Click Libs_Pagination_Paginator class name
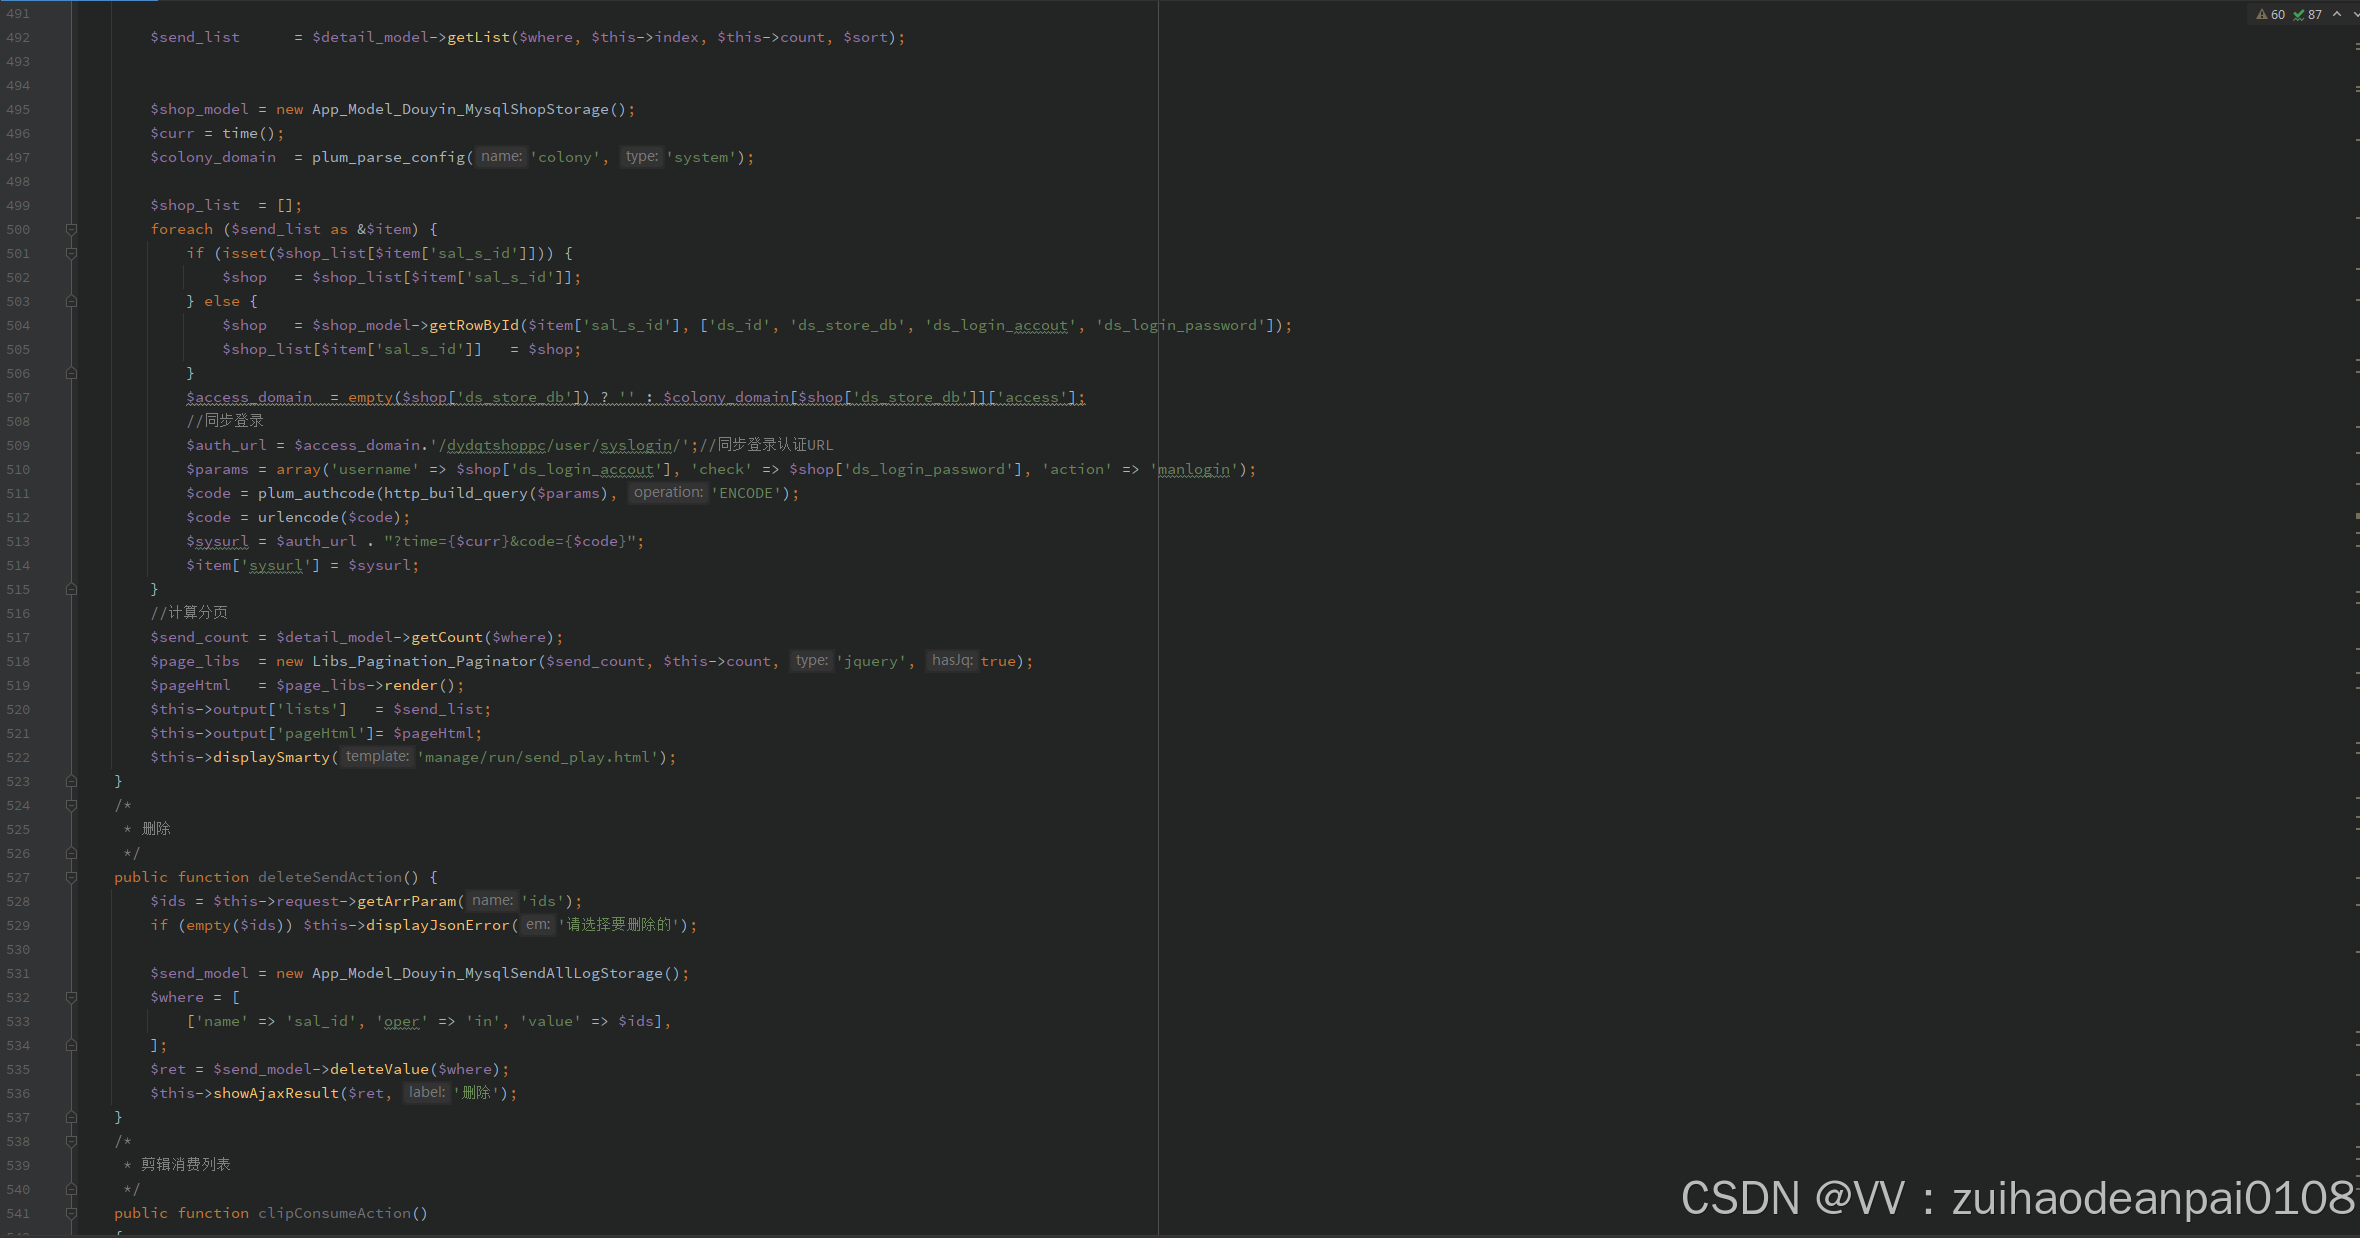The width and height of the screenshot is (2360, 1238). (424, 661)
